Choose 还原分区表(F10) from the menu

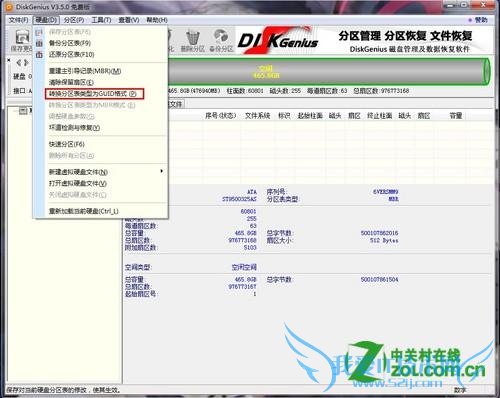click(72, 54)
